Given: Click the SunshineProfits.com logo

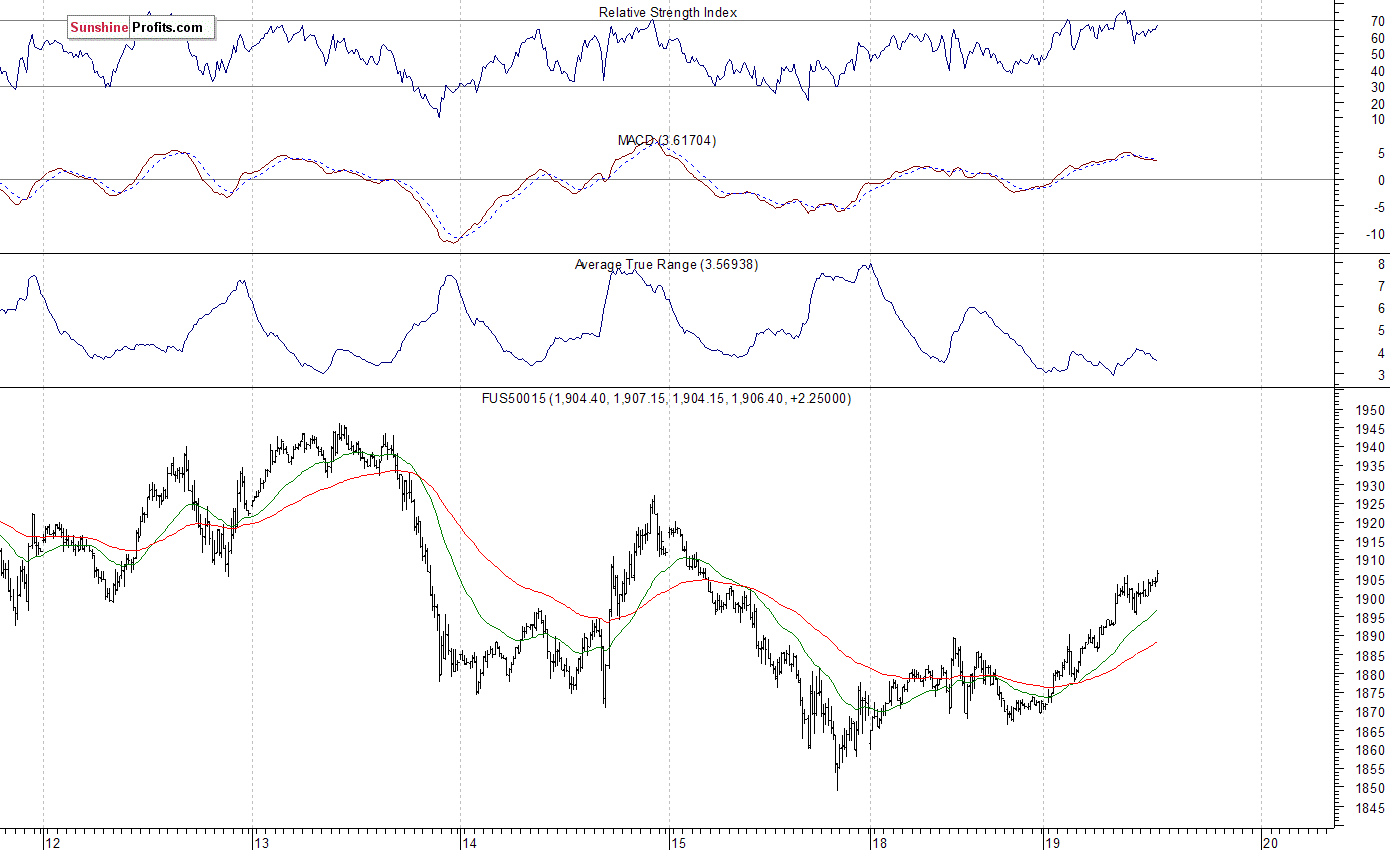Looking at the screenshot, I should click(x=141, y=28).
